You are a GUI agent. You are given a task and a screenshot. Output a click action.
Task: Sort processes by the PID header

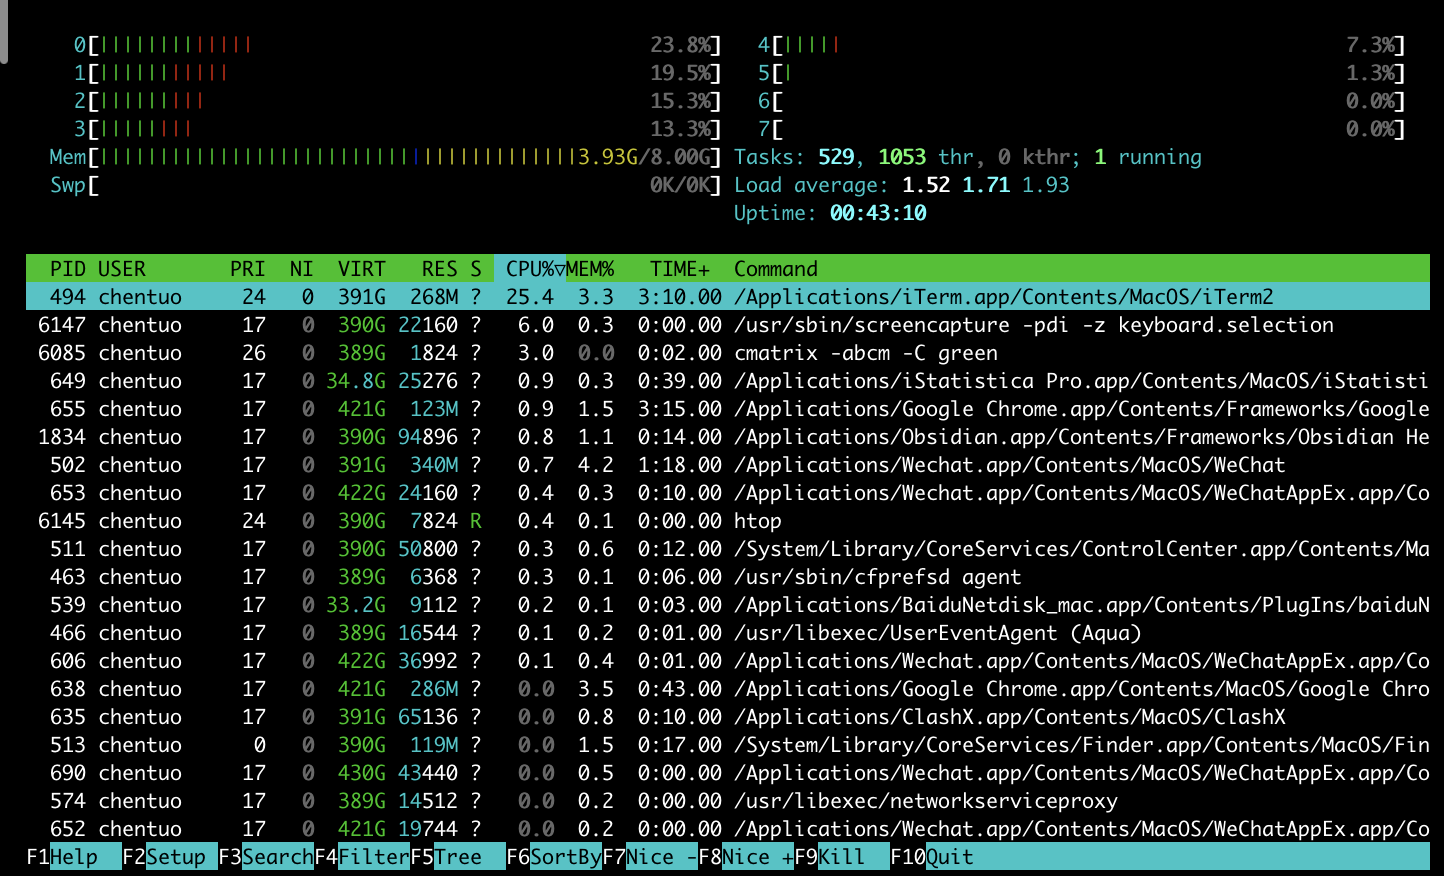67,269
